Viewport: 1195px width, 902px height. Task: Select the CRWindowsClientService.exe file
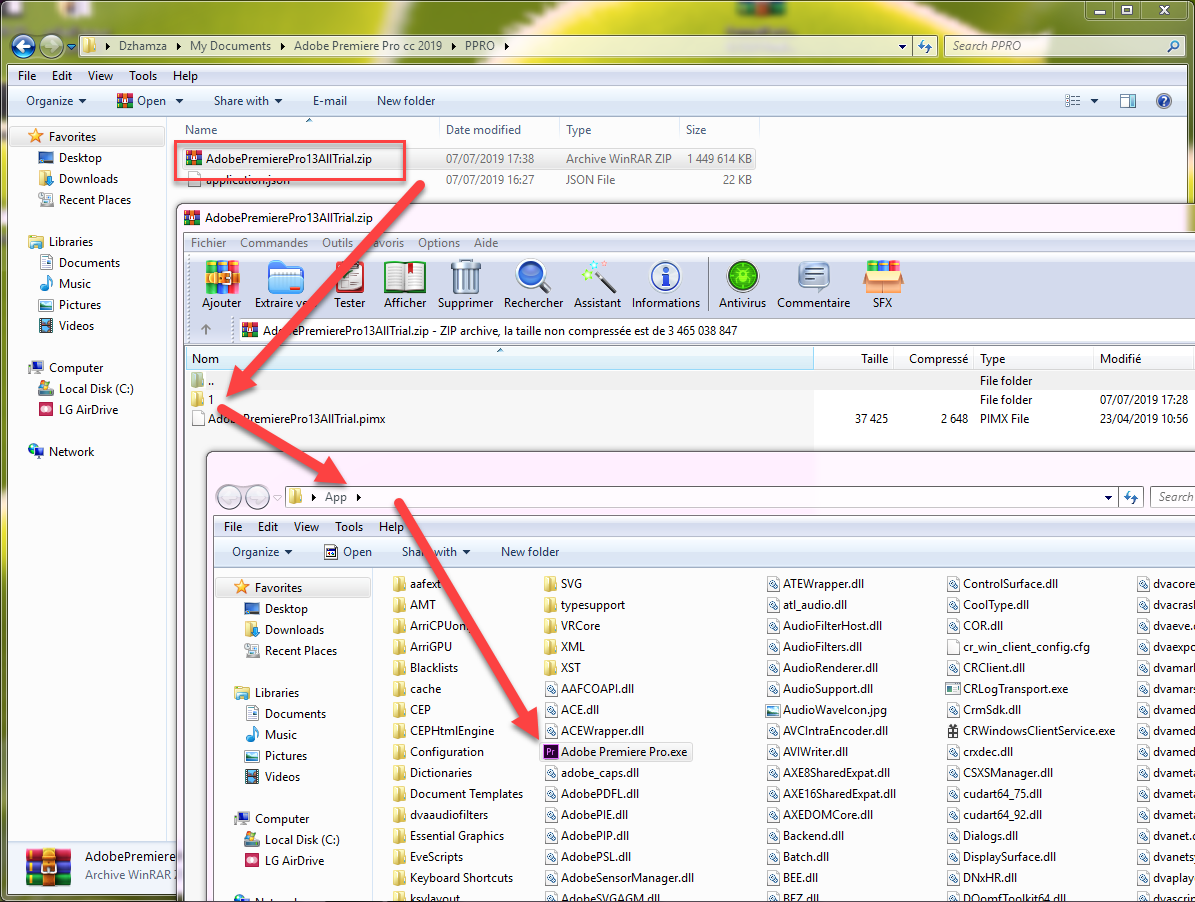(1031, 731)
